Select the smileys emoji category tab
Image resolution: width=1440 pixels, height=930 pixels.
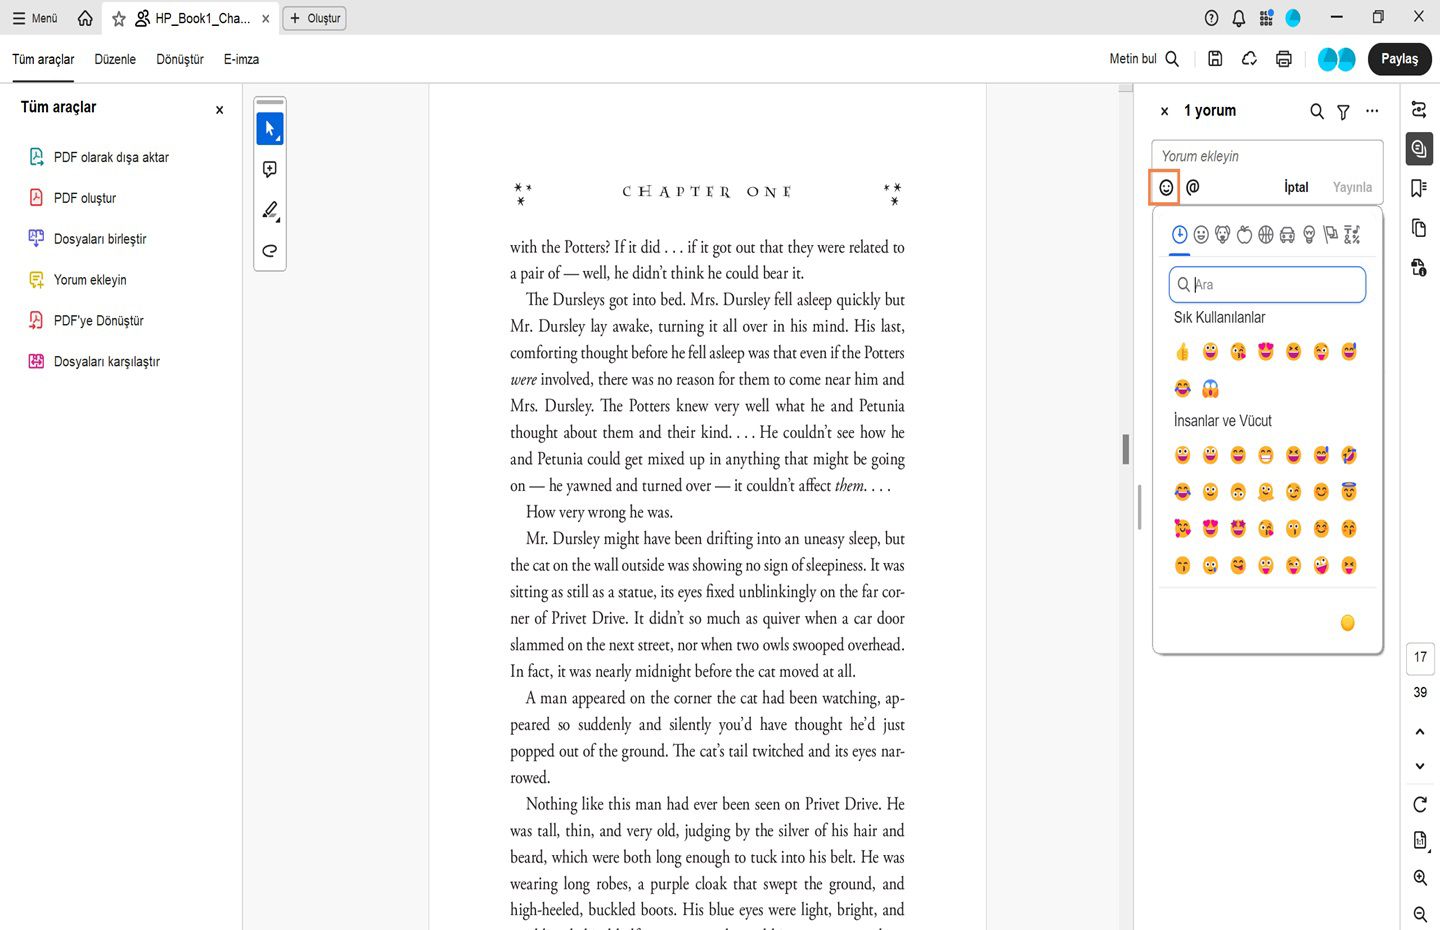point(1201,235)
